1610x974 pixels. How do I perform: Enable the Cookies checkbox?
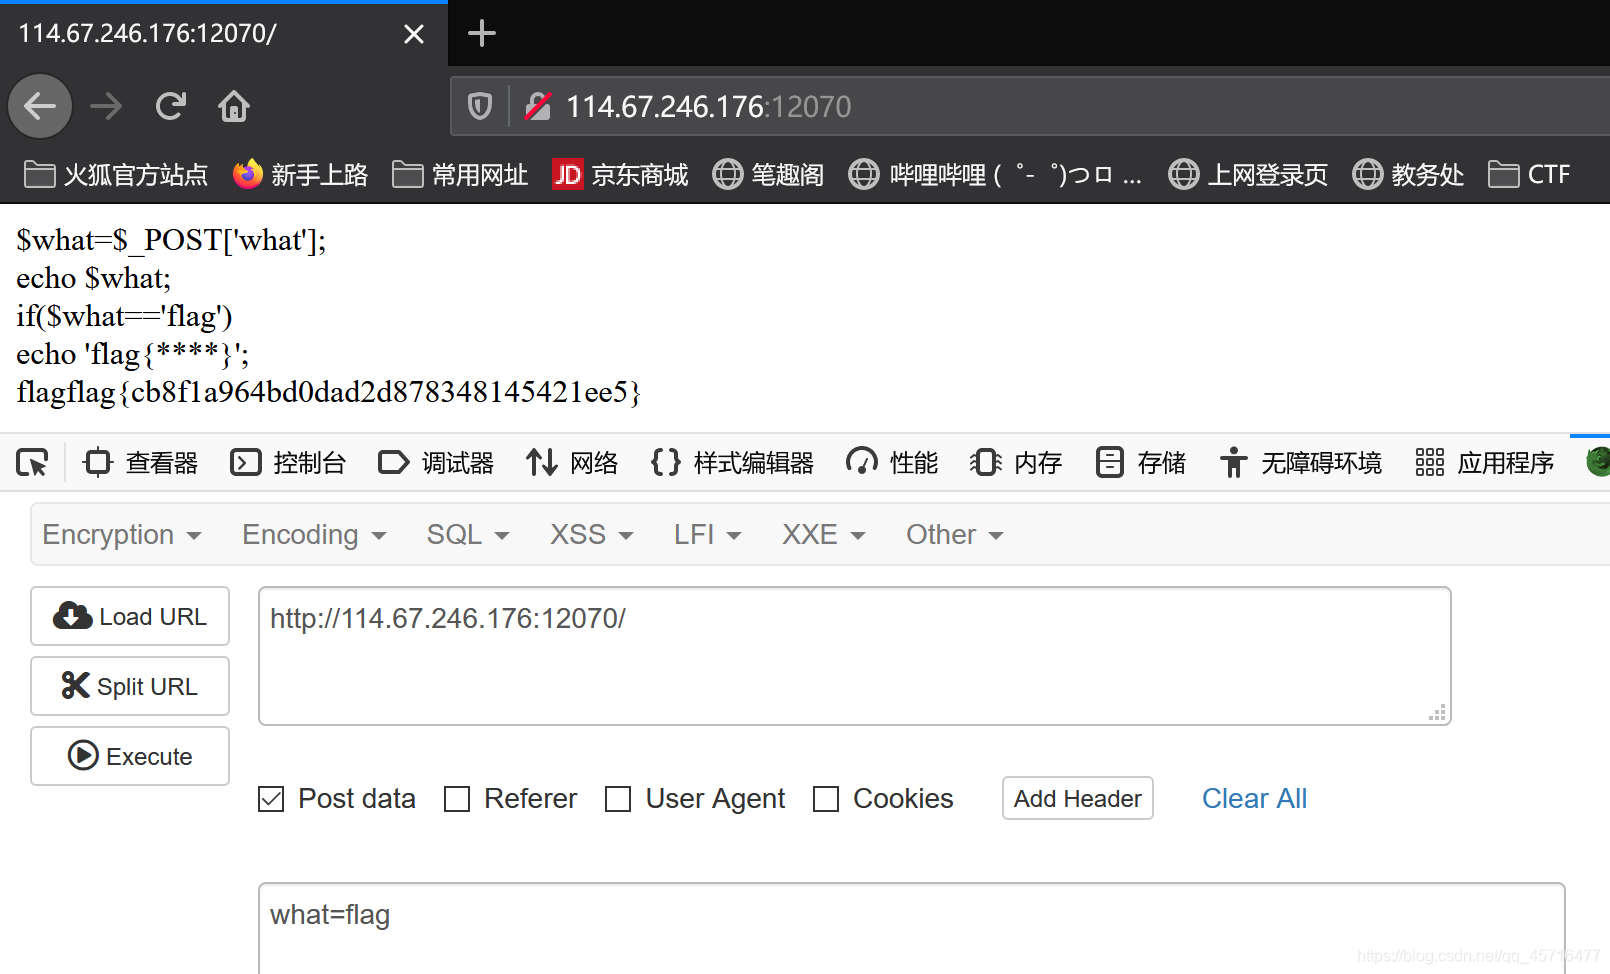point(826,799)
